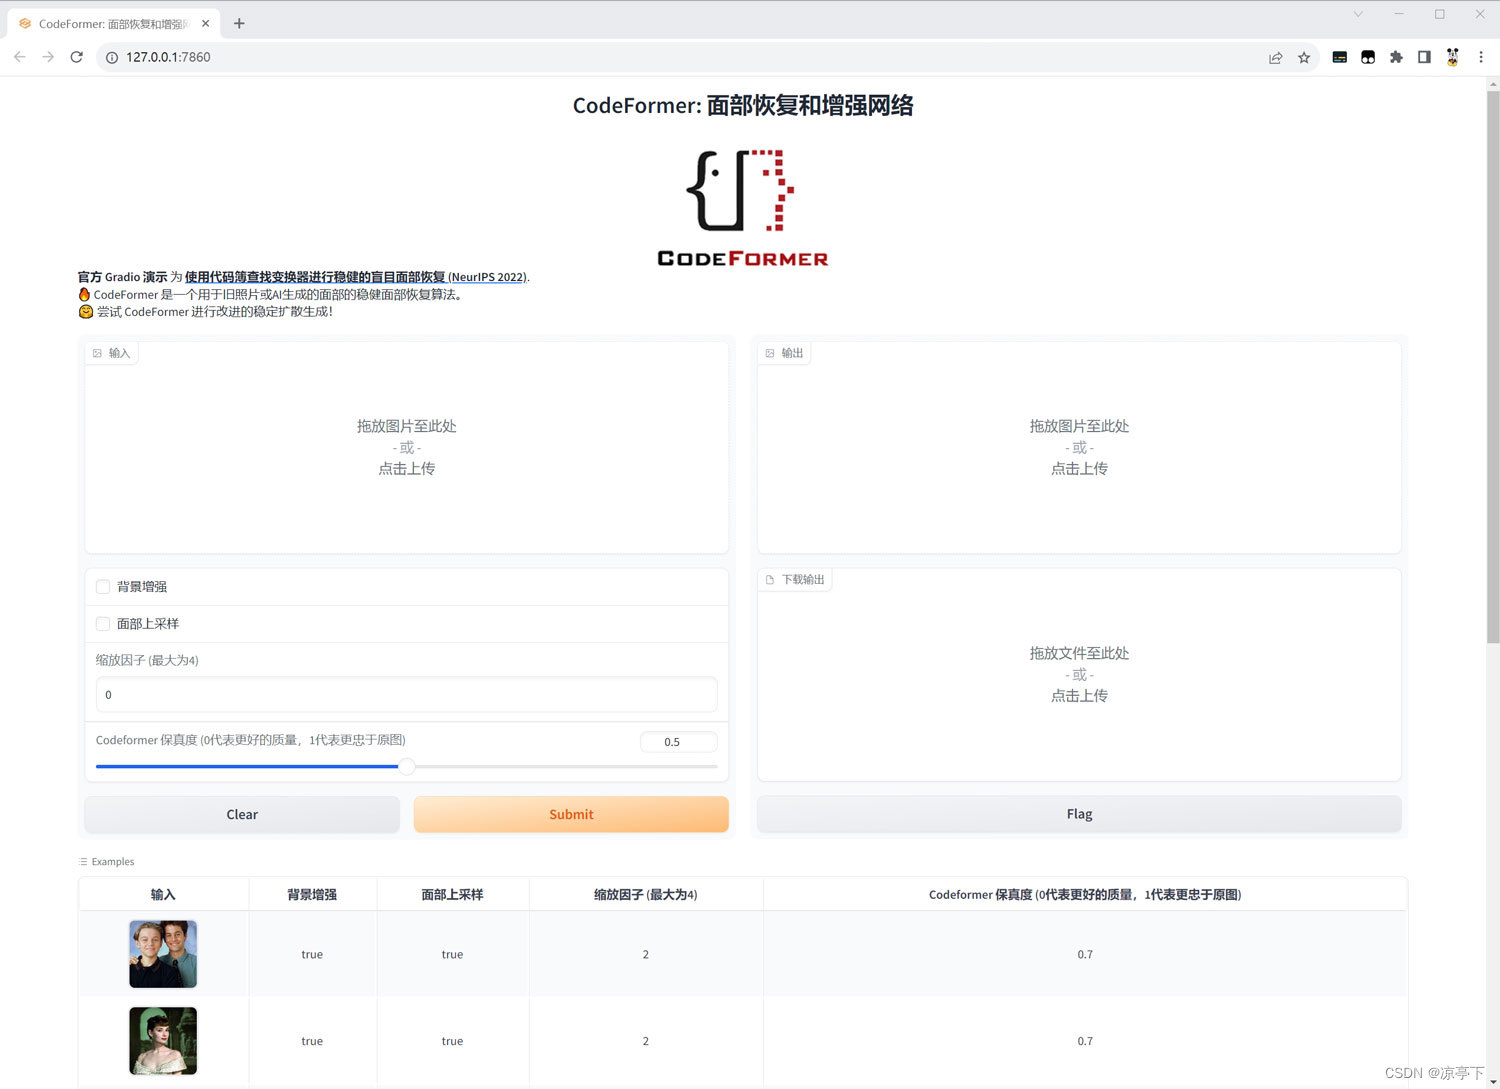Select the CodeFormer browser tab
The image size is (1500, 1089).
click(113, 23)
